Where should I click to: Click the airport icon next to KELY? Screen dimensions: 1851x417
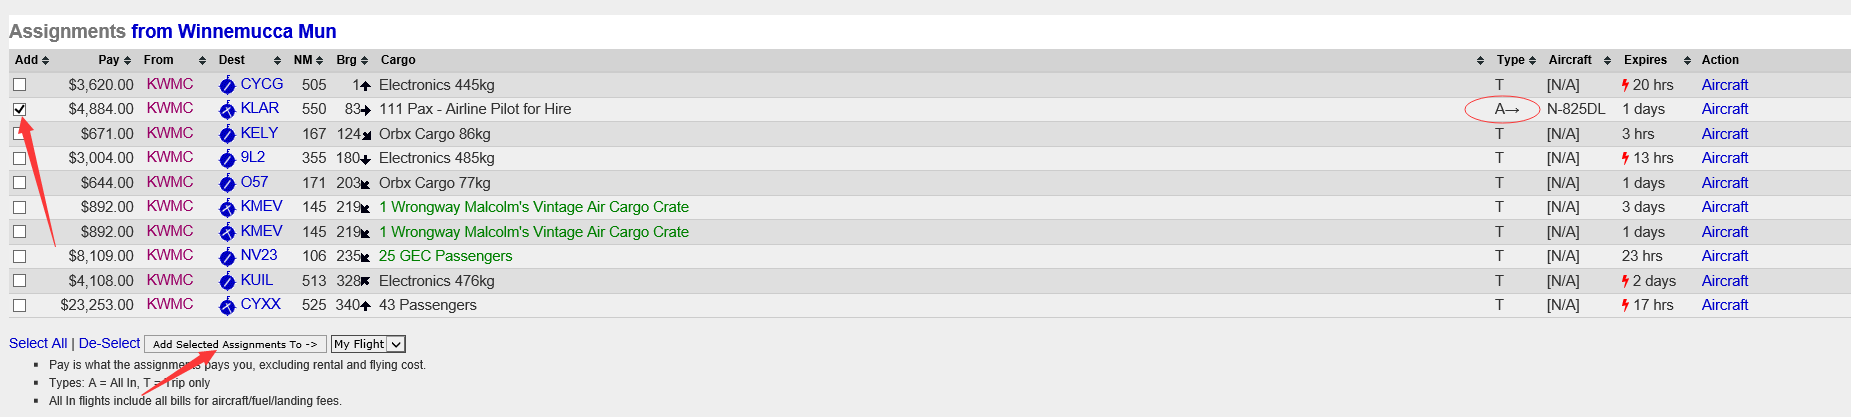(227, 134)
